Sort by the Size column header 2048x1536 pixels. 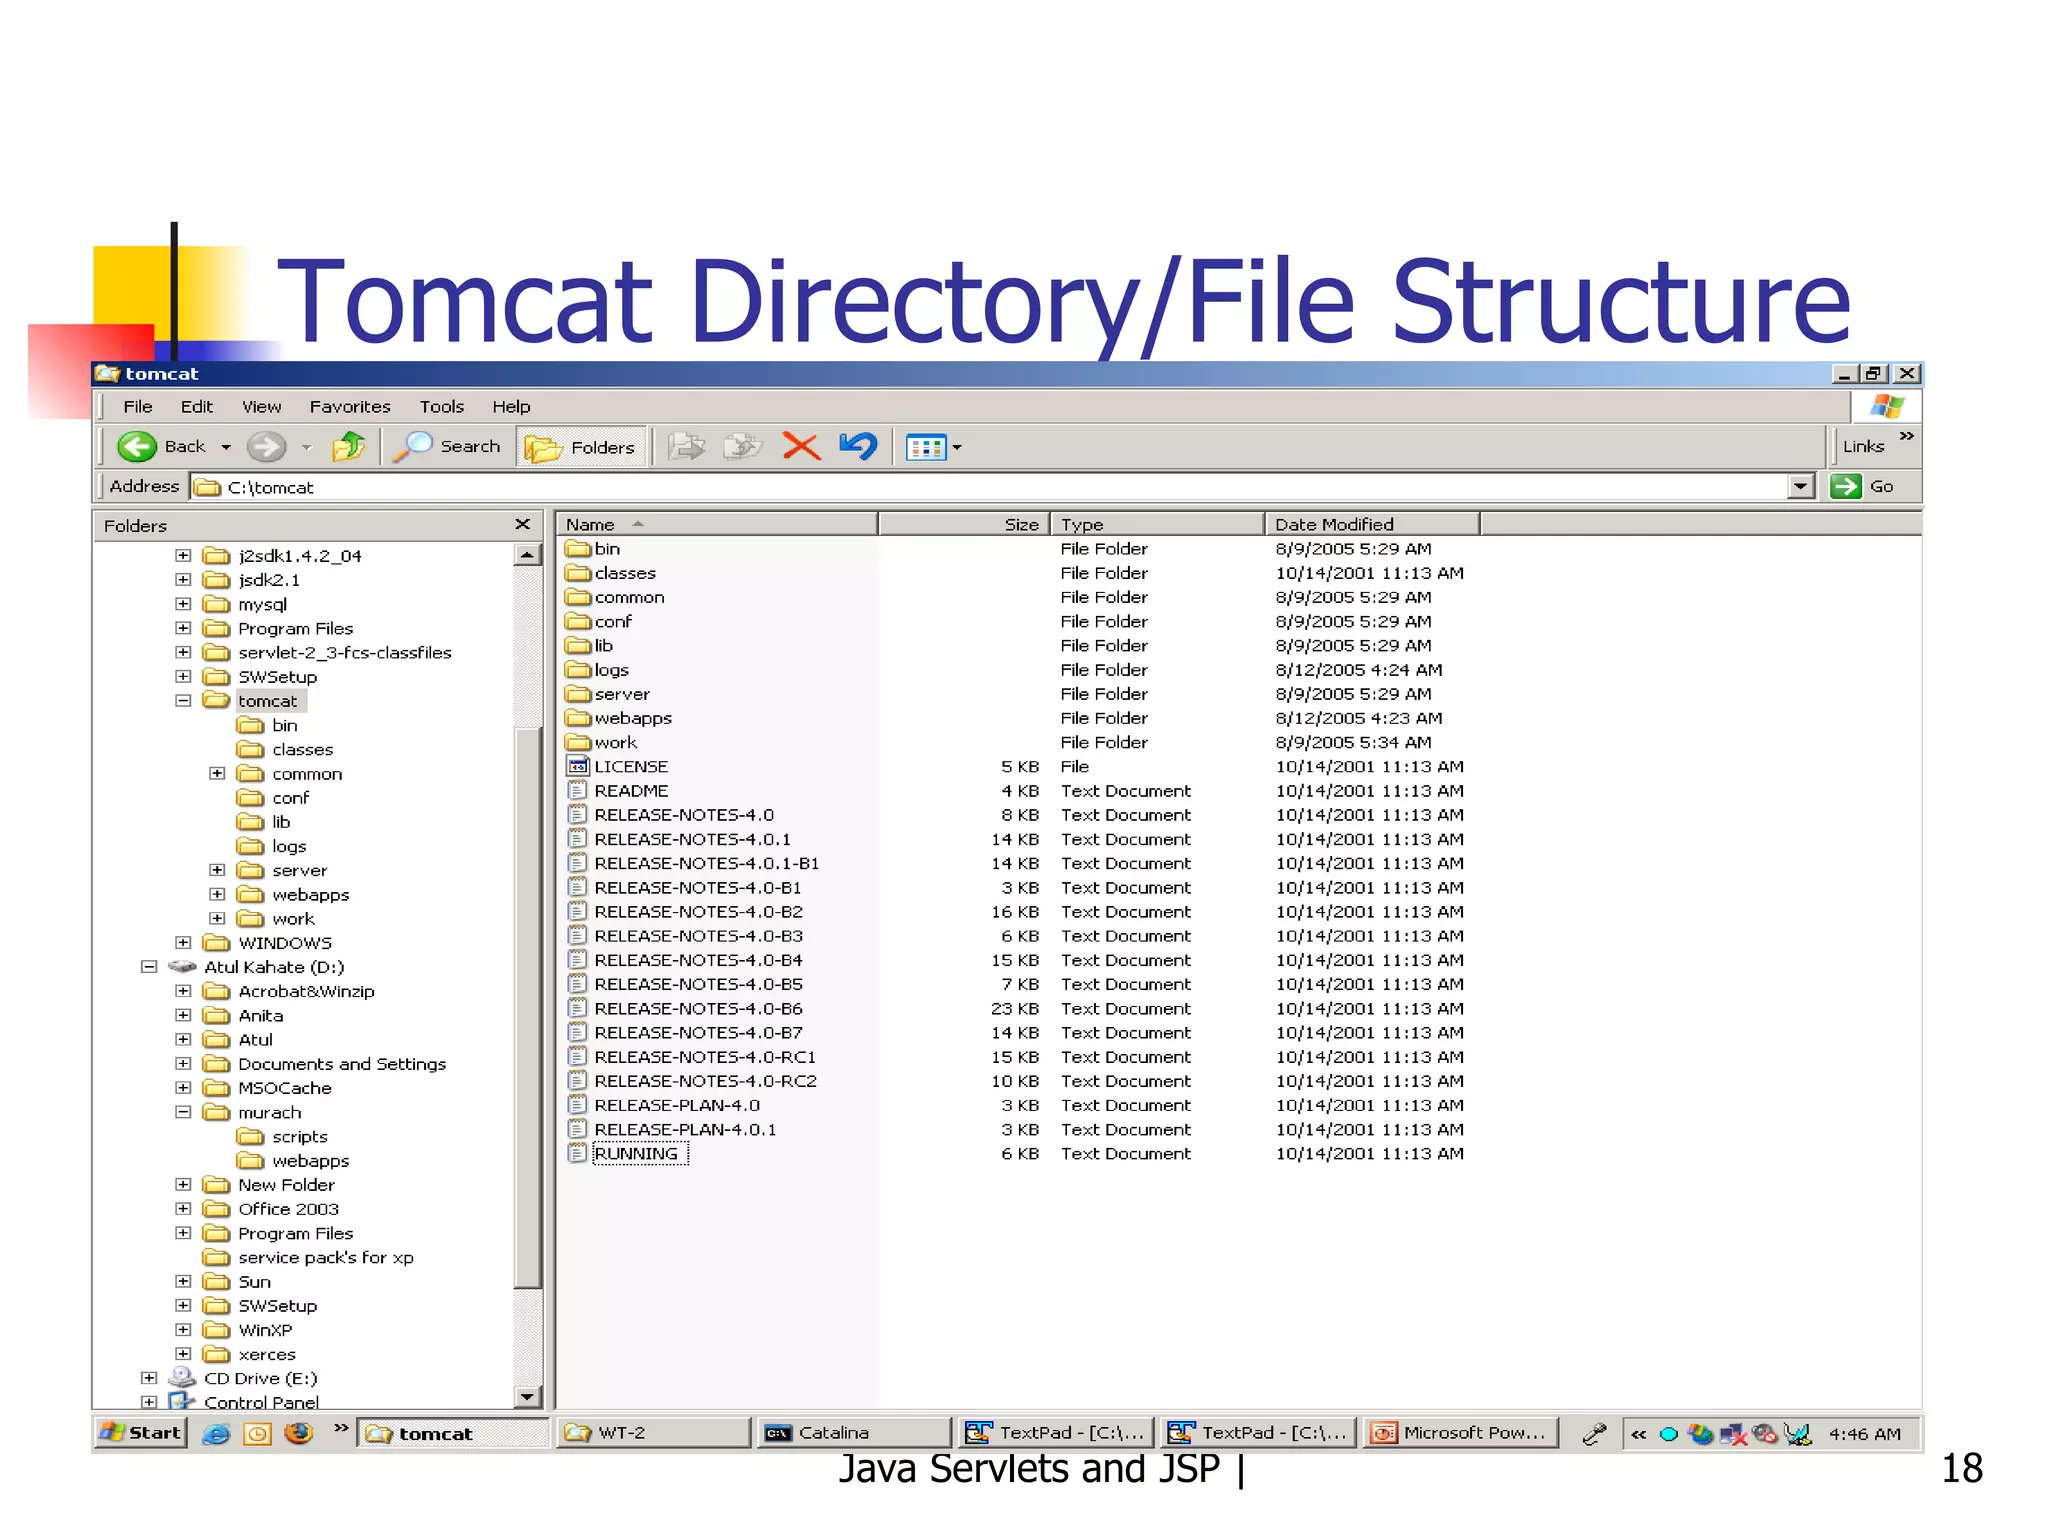[964, 524]
